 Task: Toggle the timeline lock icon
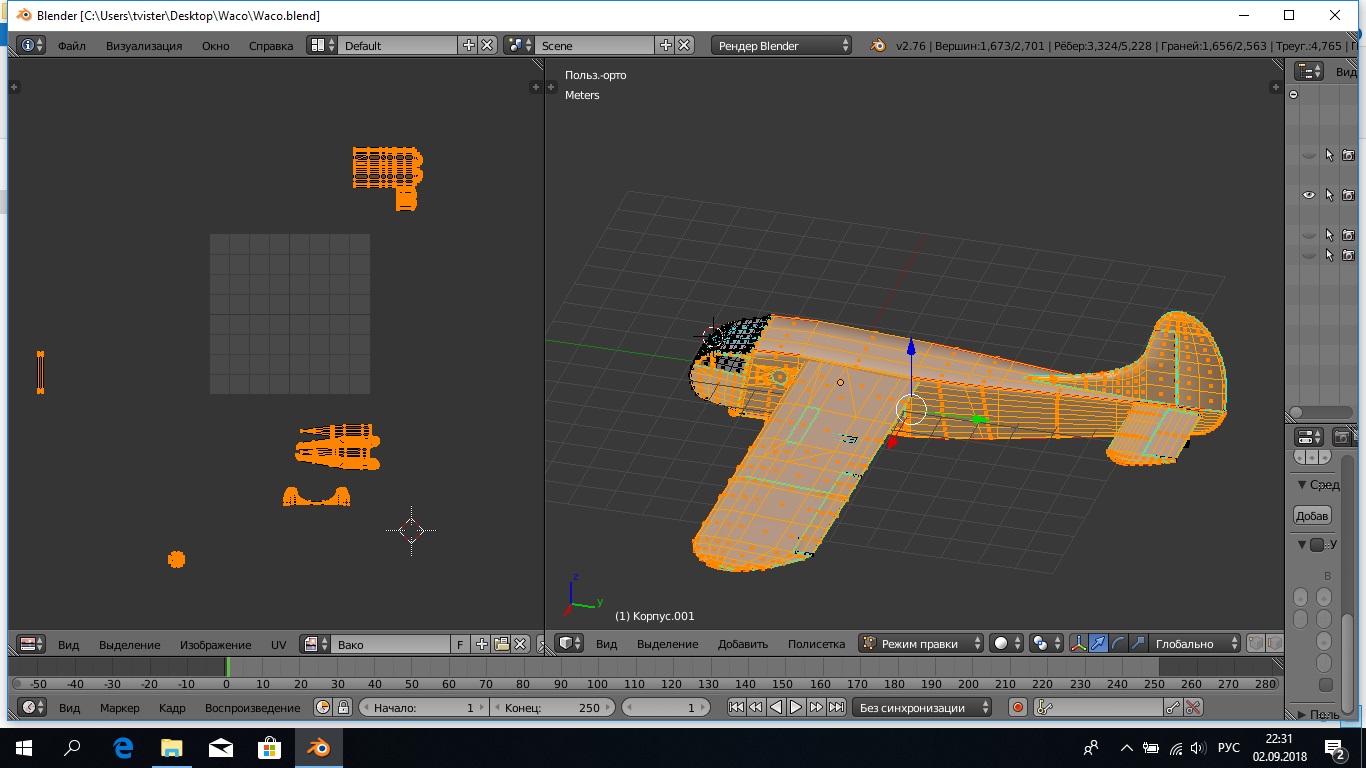click(x=343, y=708)
